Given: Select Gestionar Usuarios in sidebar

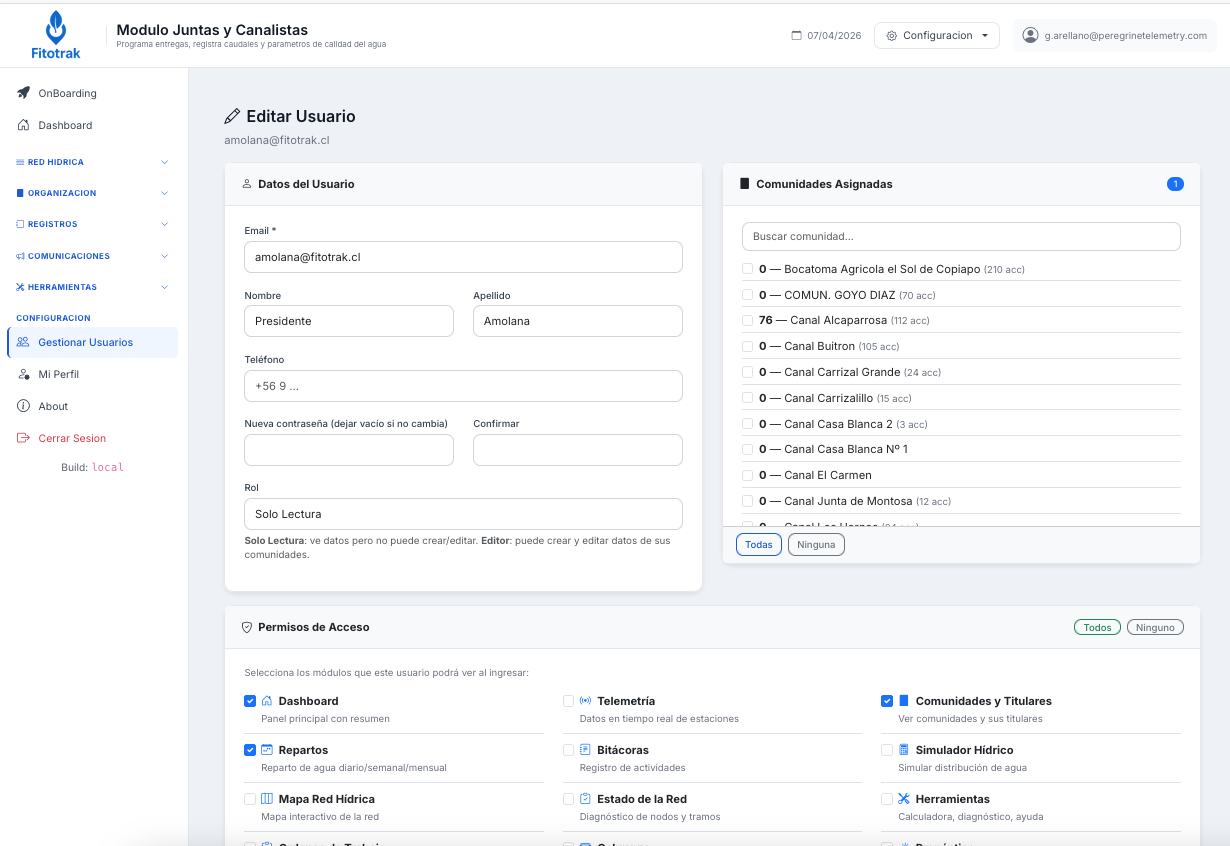Looking at the screenshot, I should coord(93,342).
